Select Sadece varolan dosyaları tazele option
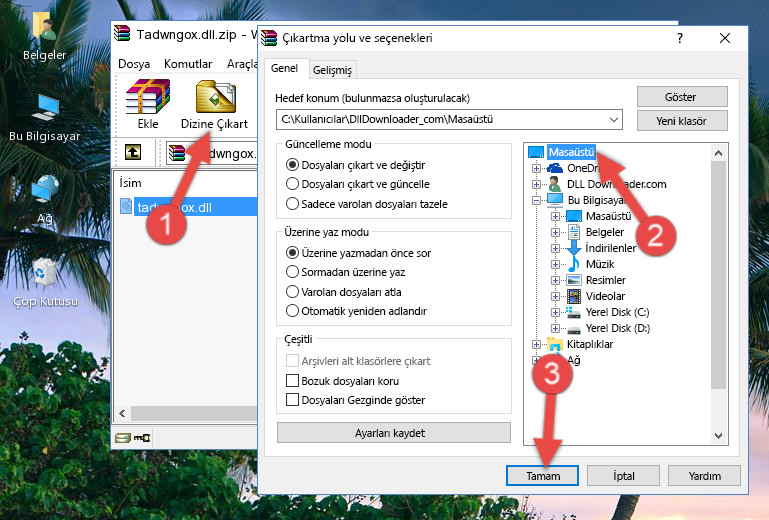The height and width of the screenshot is (520, 769). [292, 204]
